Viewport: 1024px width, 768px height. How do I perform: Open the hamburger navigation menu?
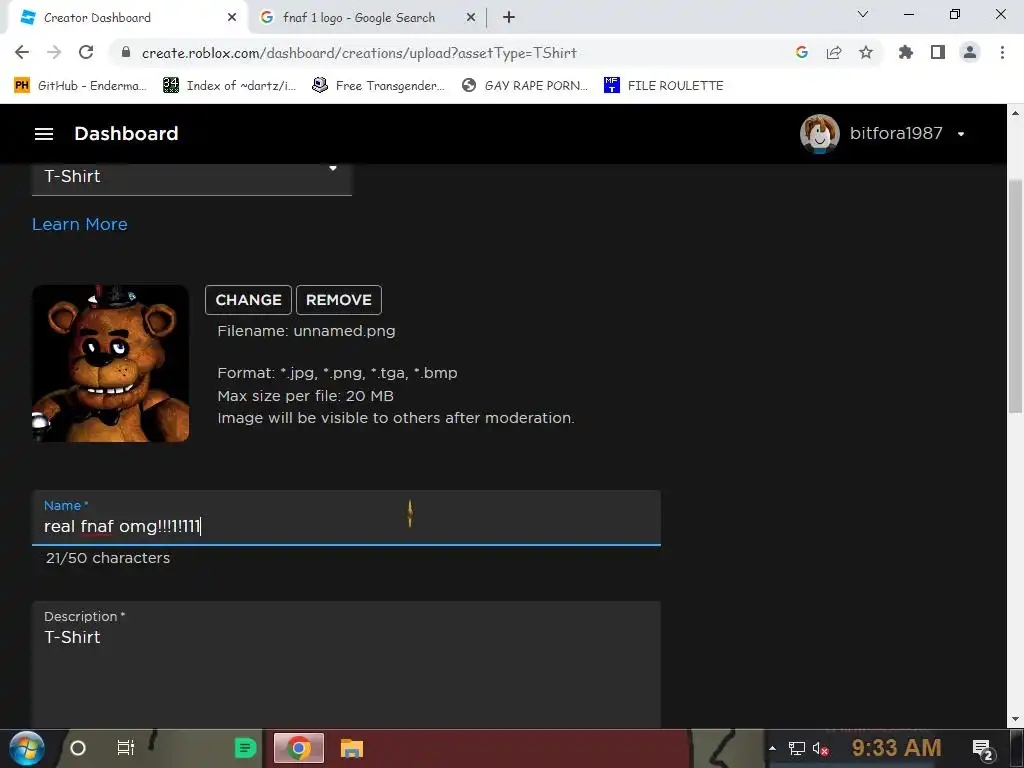coord(44,134)
